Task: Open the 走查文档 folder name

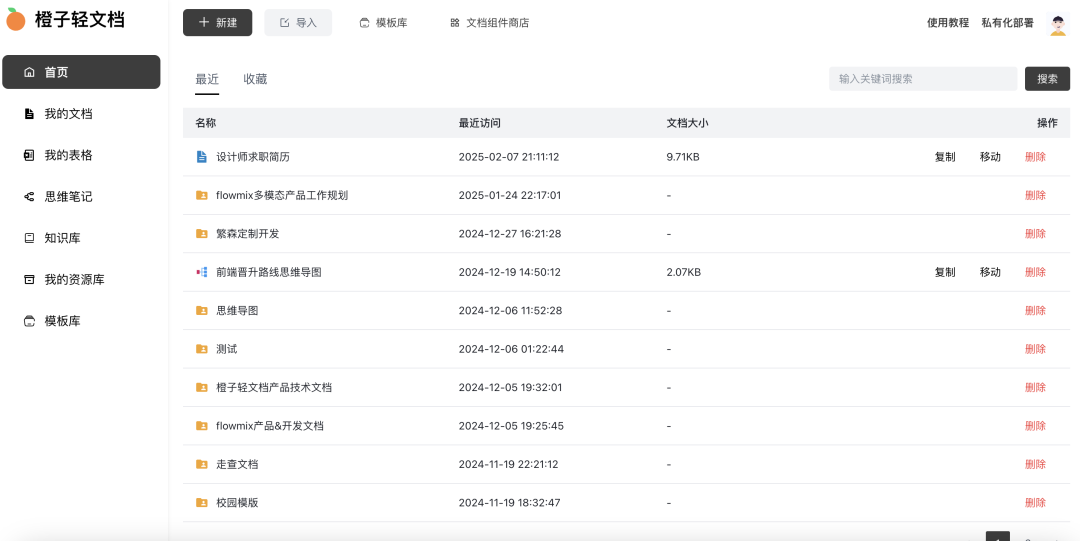Action: [x=237, y=465]
